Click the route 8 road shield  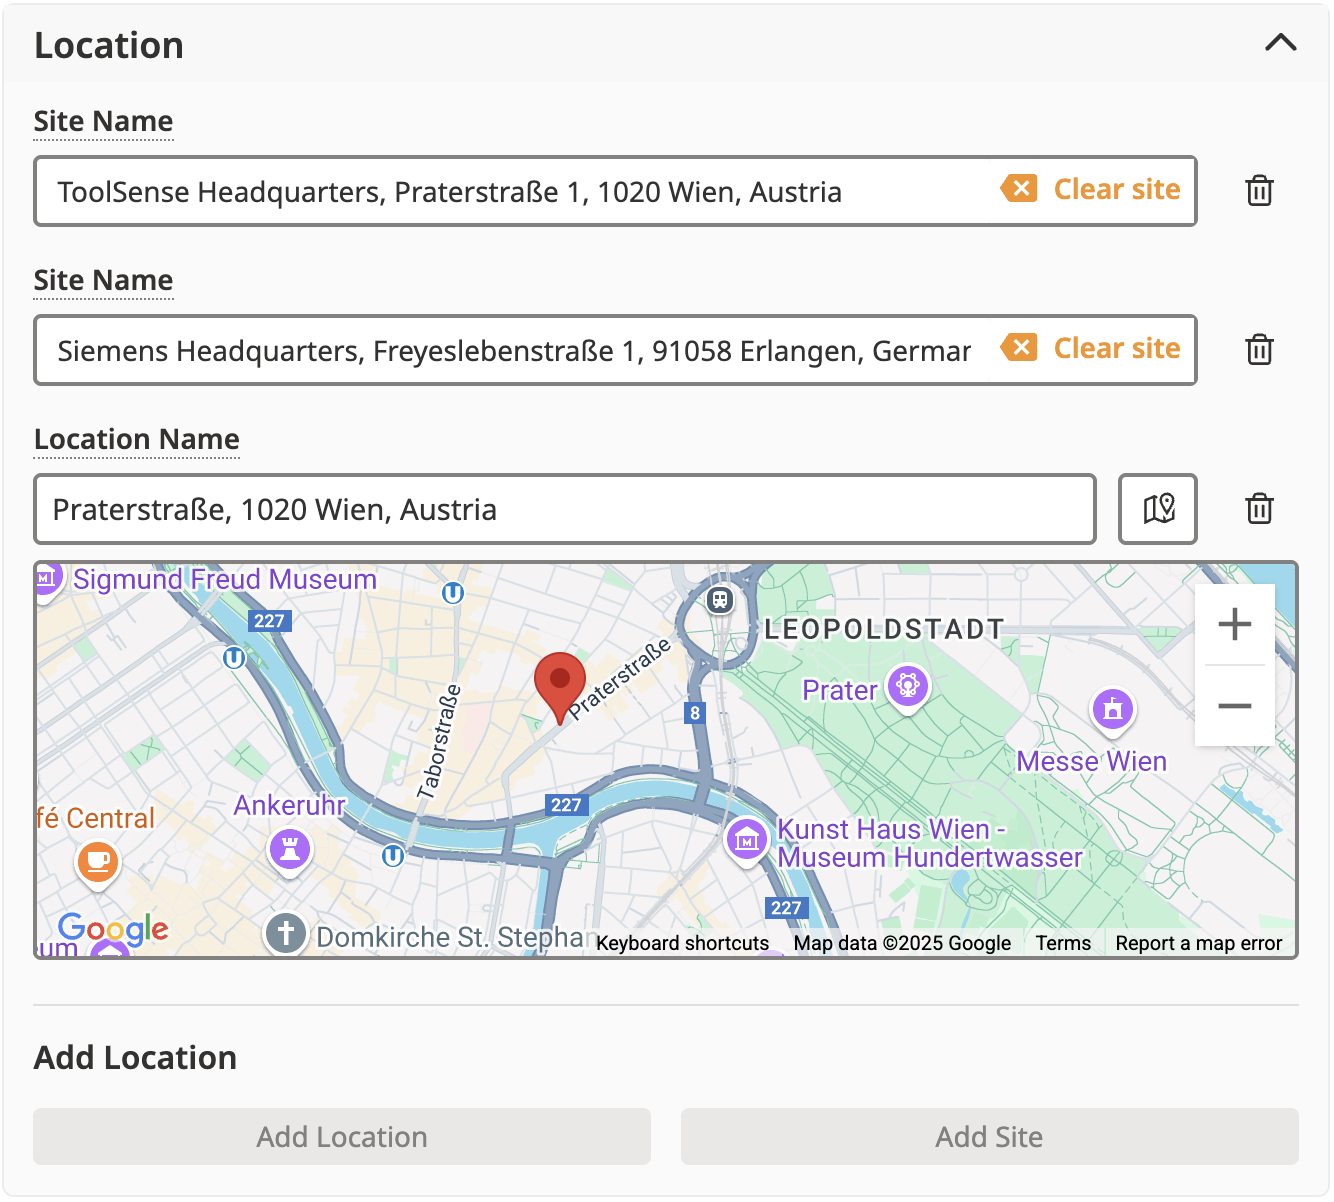pyautogui.click(x=695, y=713)
